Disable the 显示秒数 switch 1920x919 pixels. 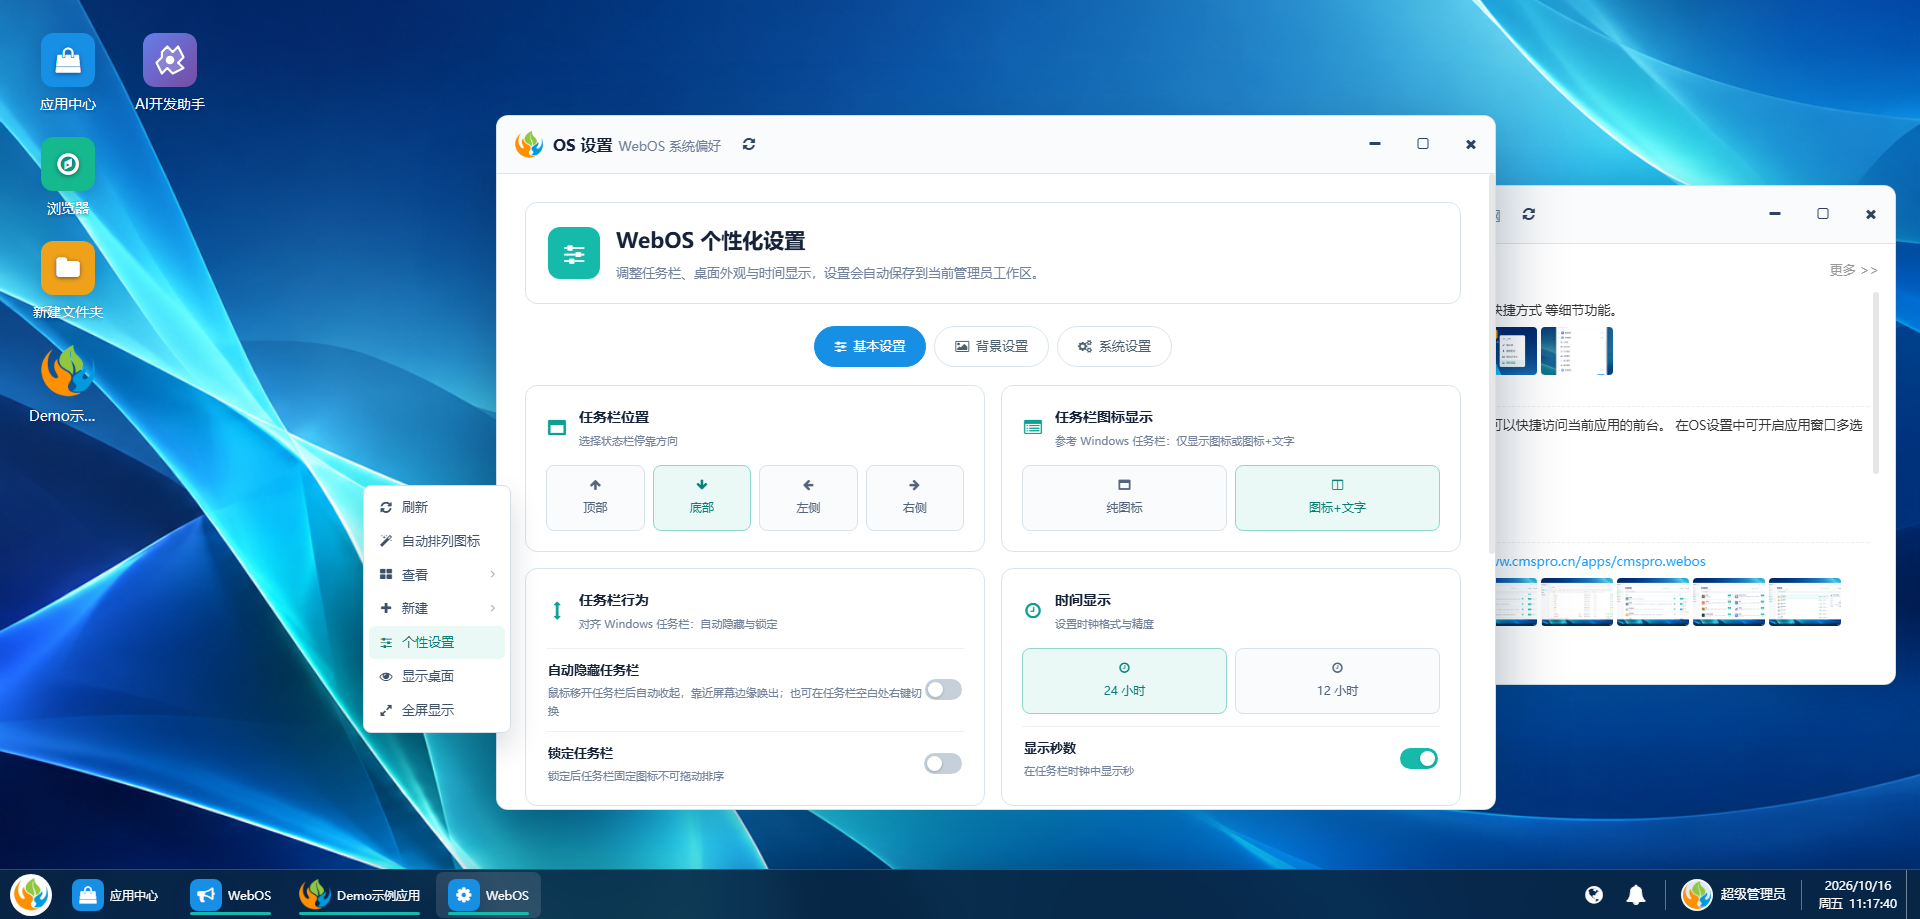(x=1418, y=758)
